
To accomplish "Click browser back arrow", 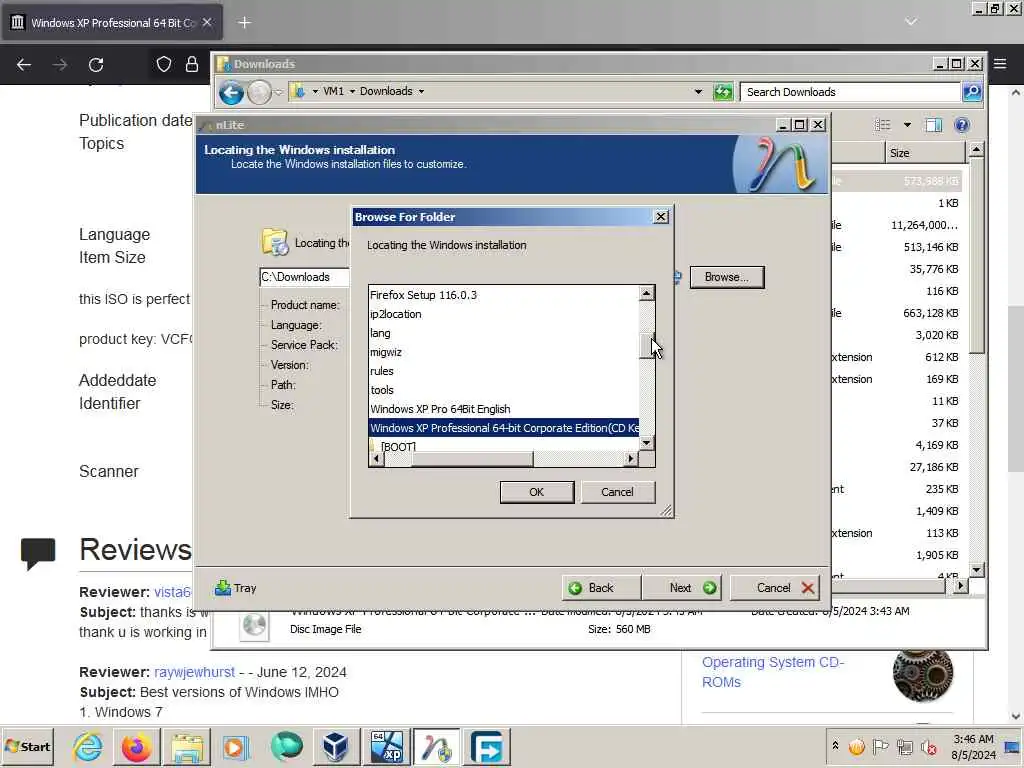I will (24, 65).
